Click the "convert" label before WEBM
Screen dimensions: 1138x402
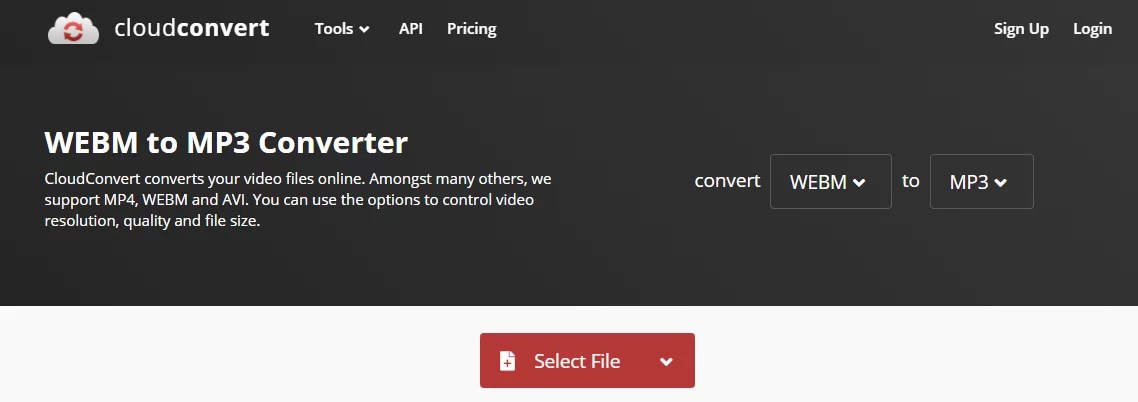[x=727, y=181]
